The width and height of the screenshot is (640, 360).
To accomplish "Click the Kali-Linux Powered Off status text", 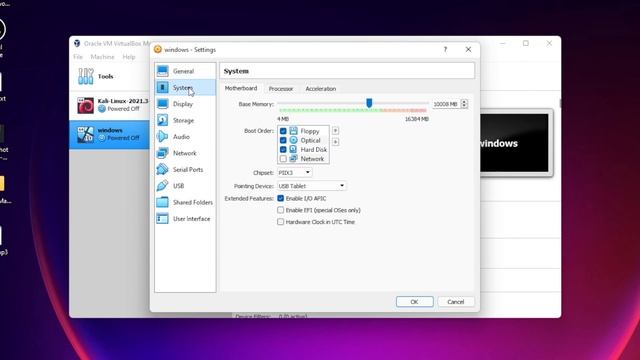I will (x=123, y=109).
